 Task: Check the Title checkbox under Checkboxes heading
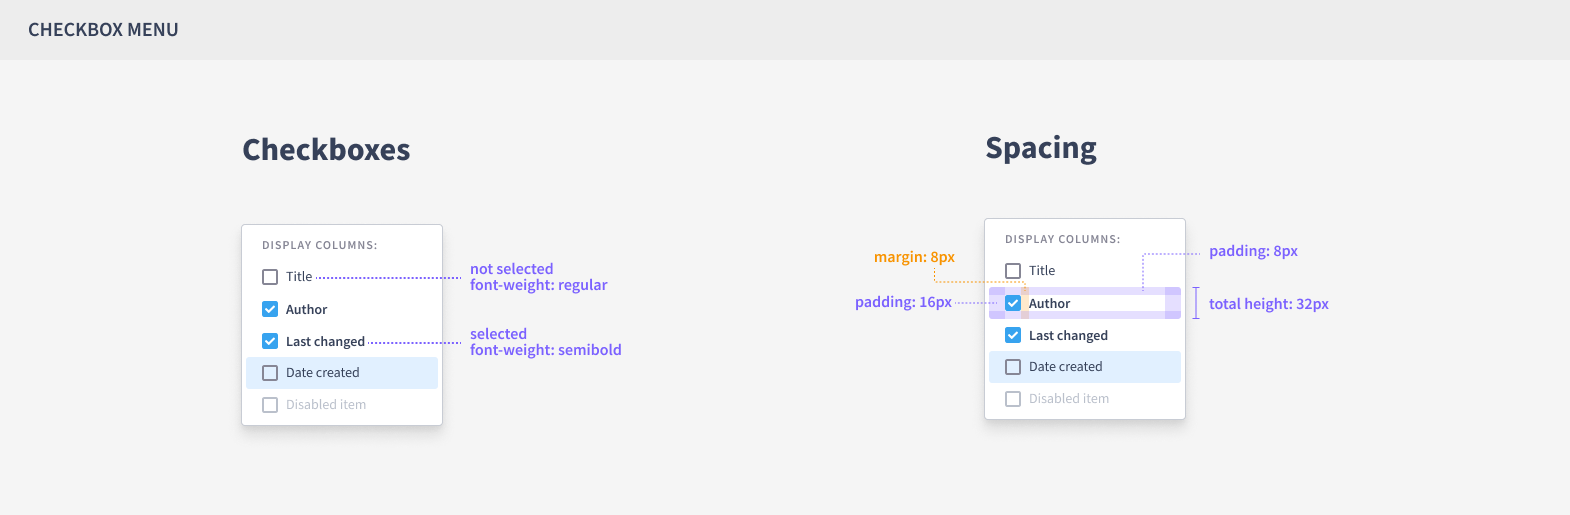[x=270, y=277]
